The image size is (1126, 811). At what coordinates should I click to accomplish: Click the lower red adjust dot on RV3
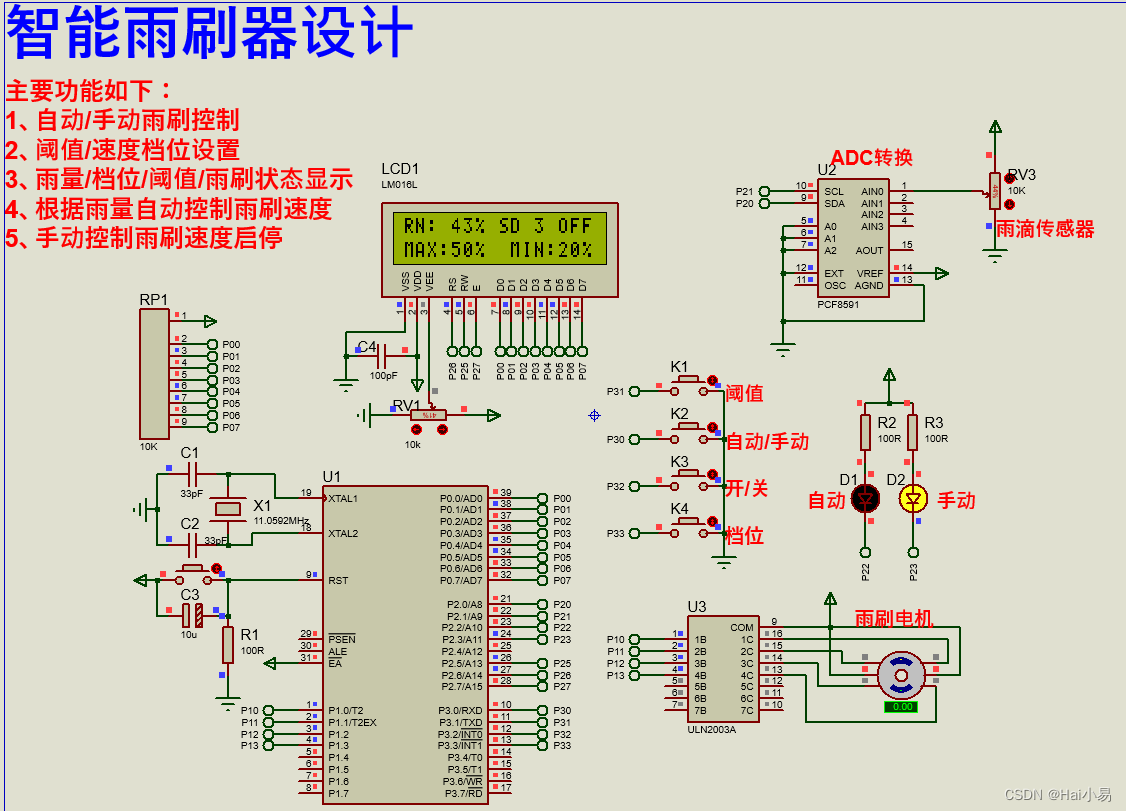pos(1010,204)
